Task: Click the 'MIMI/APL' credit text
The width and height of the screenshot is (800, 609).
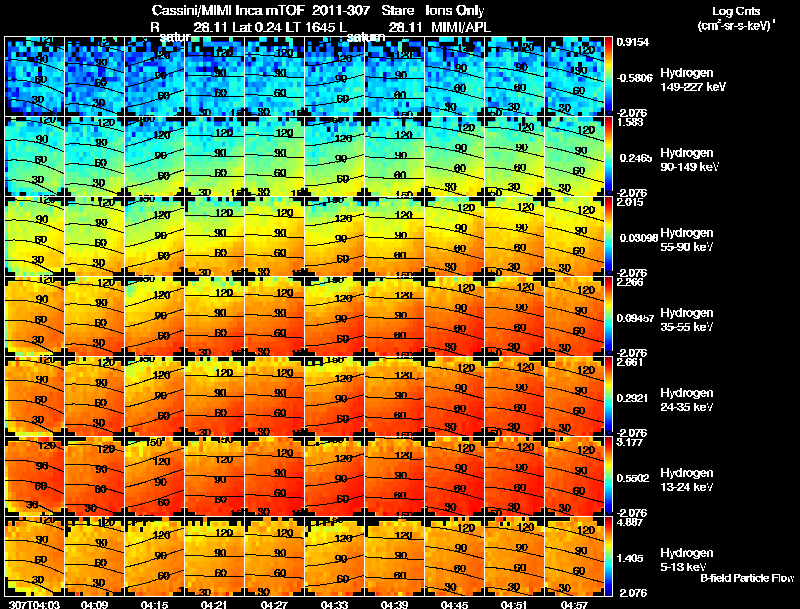Action: point(461,27)
